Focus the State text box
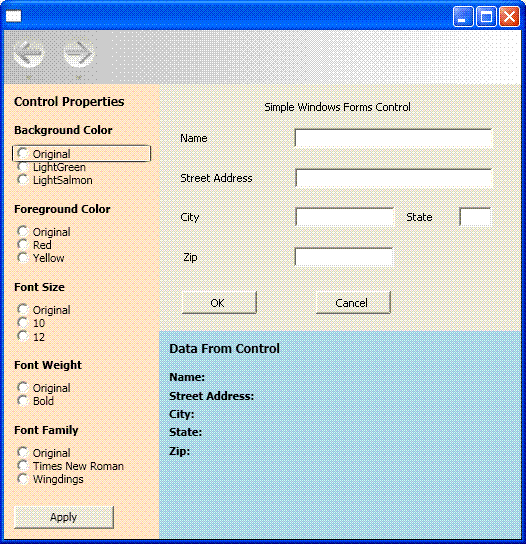 [x=475, y=217]
